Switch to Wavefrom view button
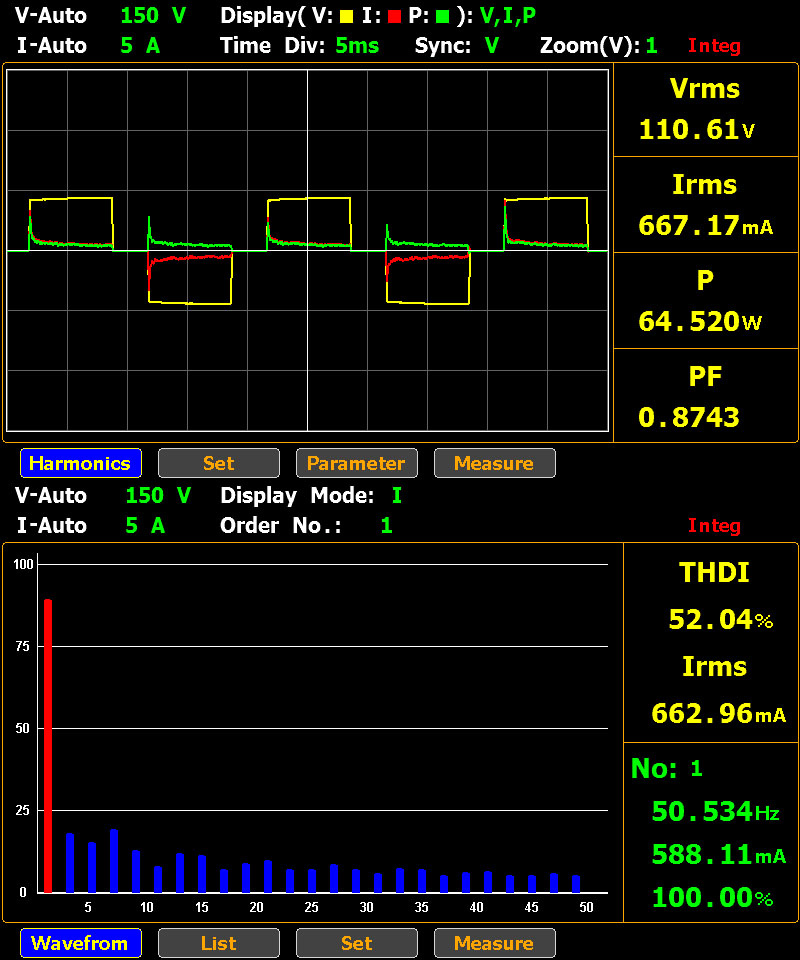This screenshot has height=960, width=800. (x=81, y=943)
